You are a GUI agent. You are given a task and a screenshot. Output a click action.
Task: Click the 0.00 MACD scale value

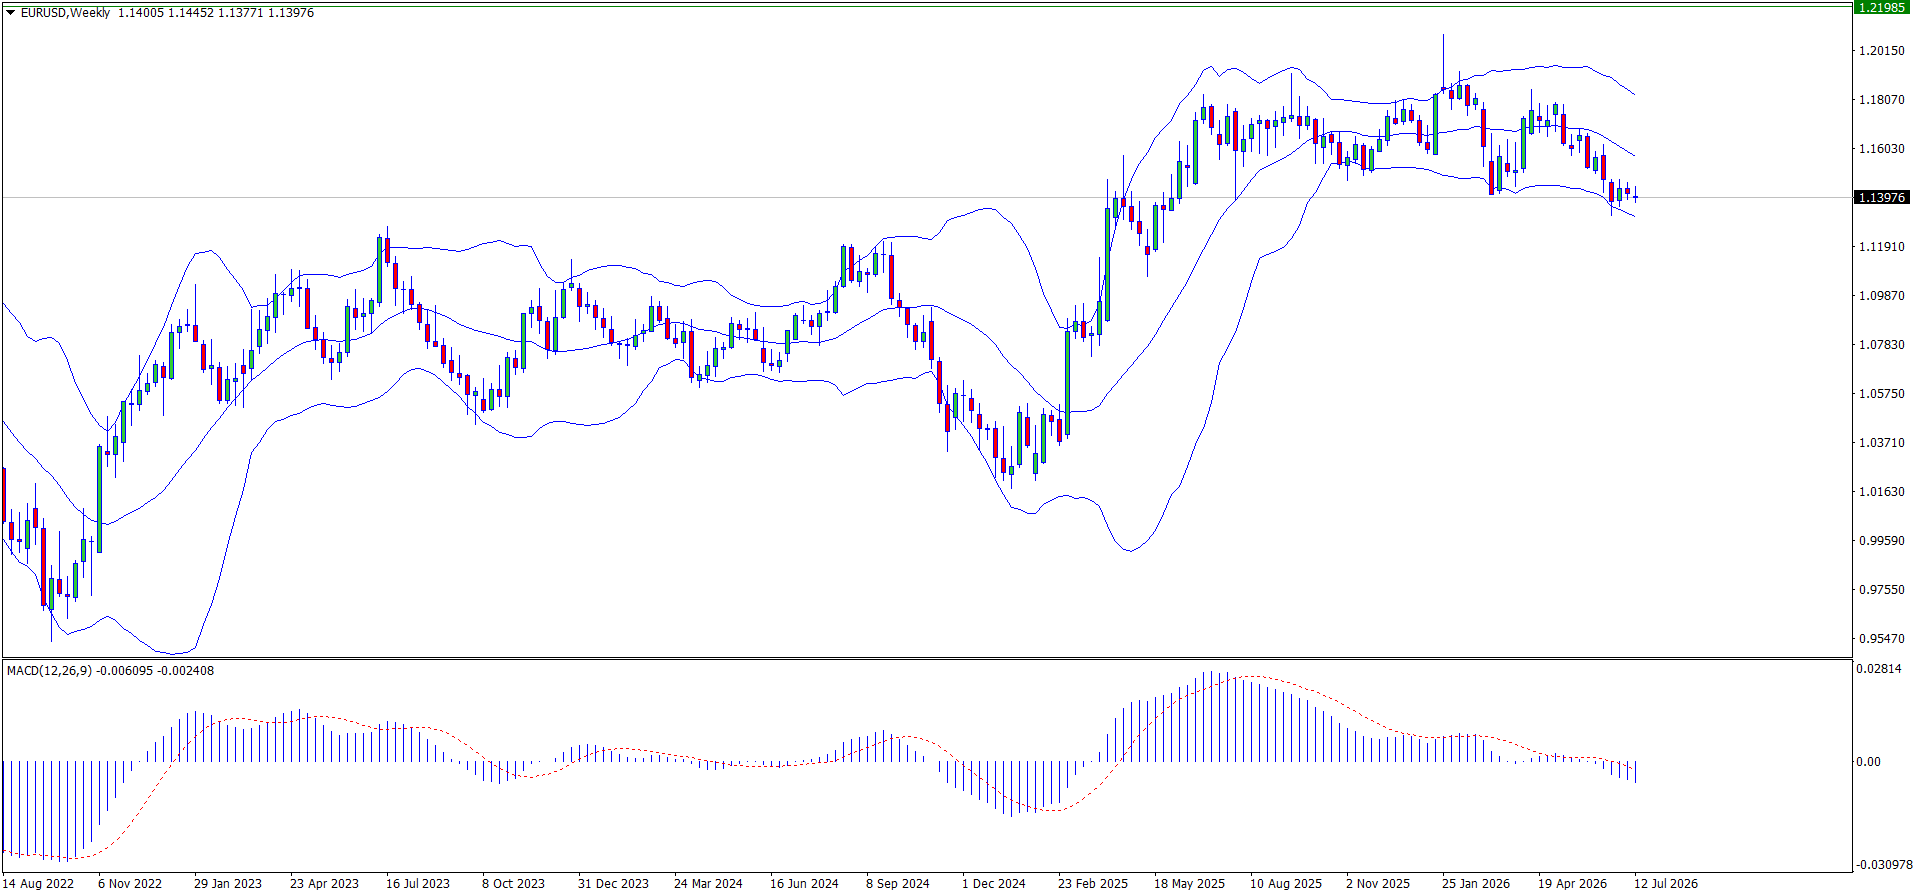pos(1868,762)
